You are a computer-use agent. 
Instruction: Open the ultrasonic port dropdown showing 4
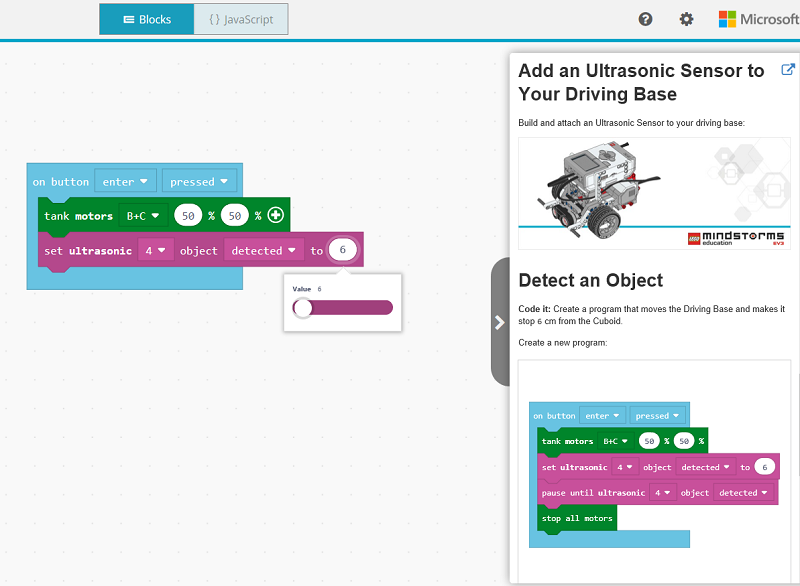pyautogui.click(x=155, y=249)
